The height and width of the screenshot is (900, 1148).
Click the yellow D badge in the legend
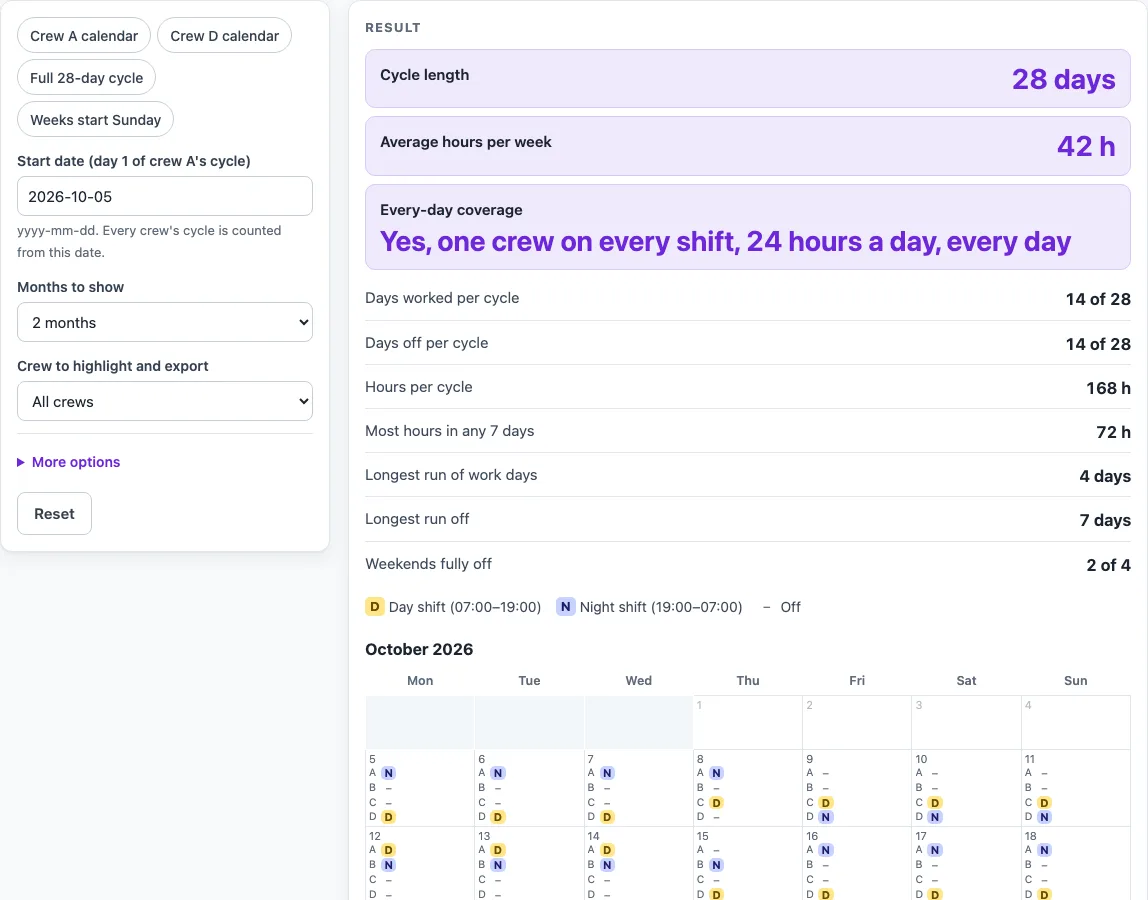click(x=374, y=606)
